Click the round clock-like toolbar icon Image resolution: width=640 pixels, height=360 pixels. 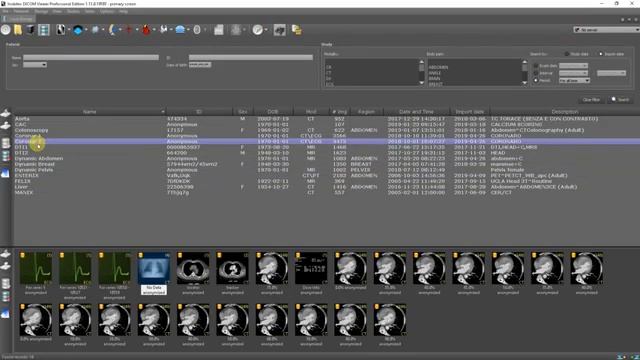258,29
